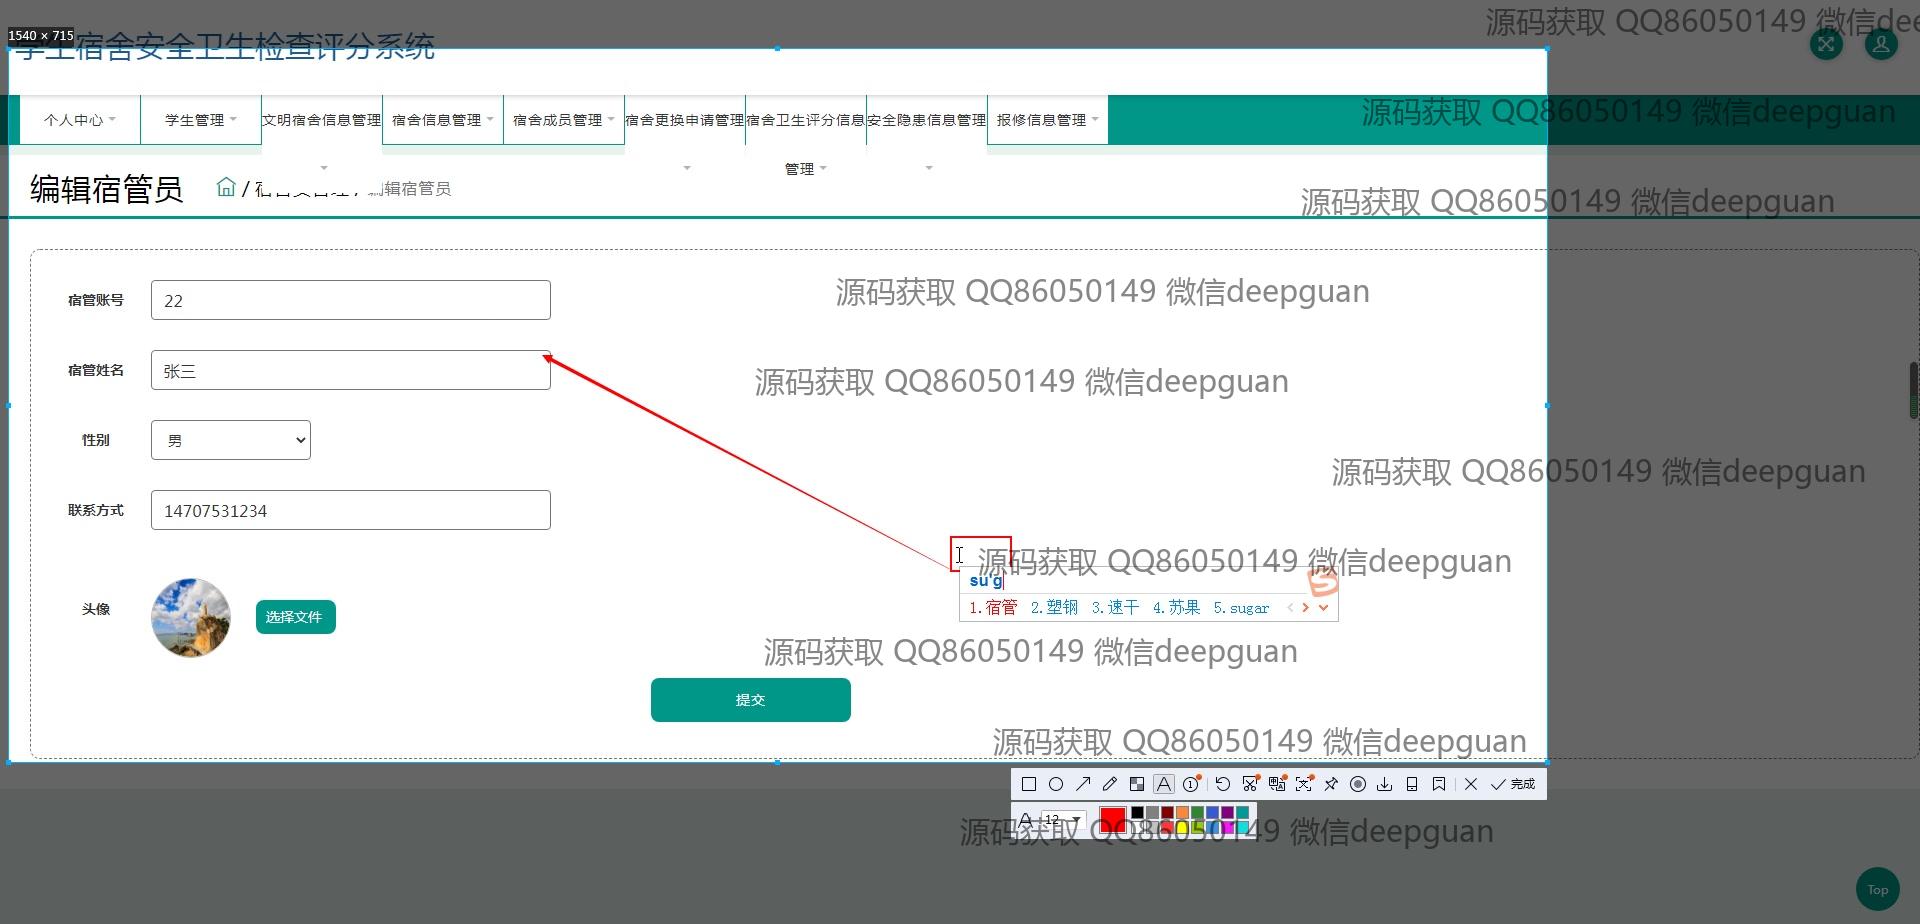Open the 安全隐患信息管理 menu
This screenshot has height=924, width=1920.
[x=927, y=120]
